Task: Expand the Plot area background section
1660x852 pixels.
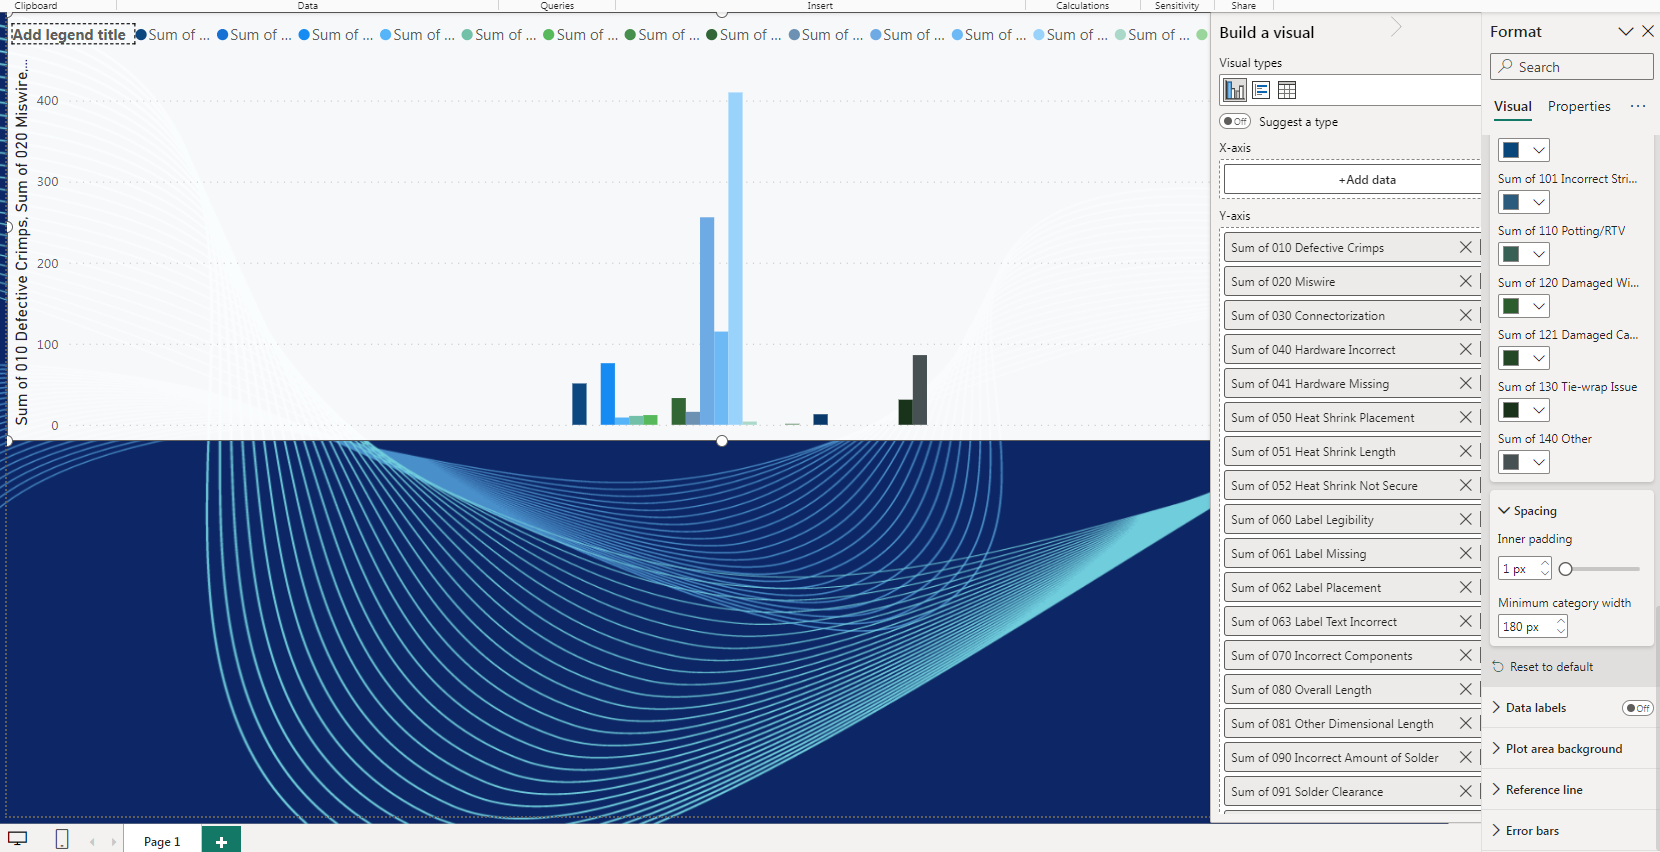Action: 1497,748
